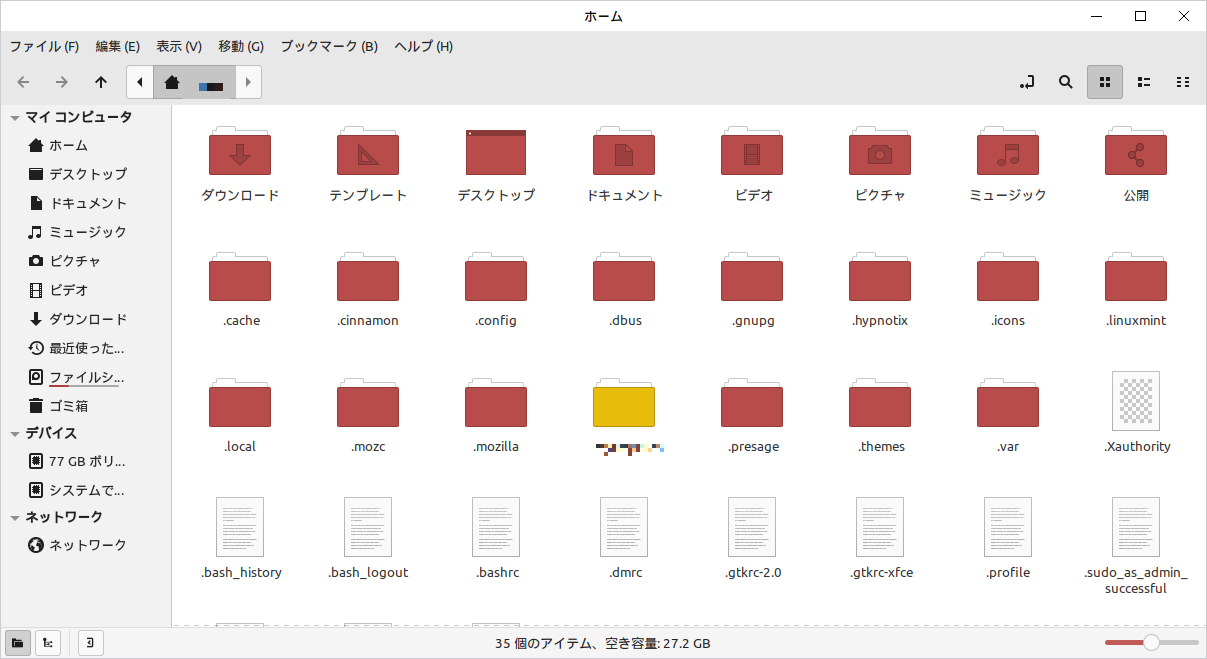The image size is (1207, 659).
Task: Select the .bash_history file
Action: pos(240,527)
